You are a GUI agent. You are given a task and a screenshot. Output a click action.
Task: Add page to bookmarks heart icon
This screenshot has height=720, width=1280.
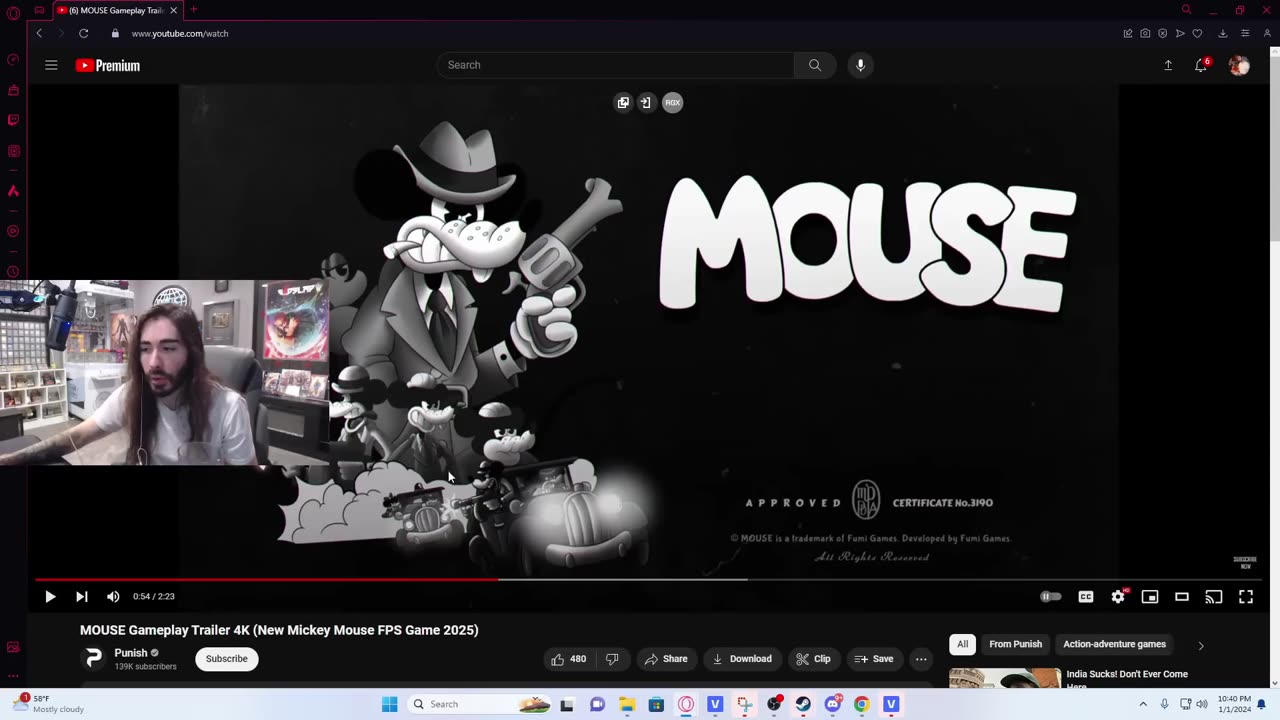click(x=1197, y=33)
